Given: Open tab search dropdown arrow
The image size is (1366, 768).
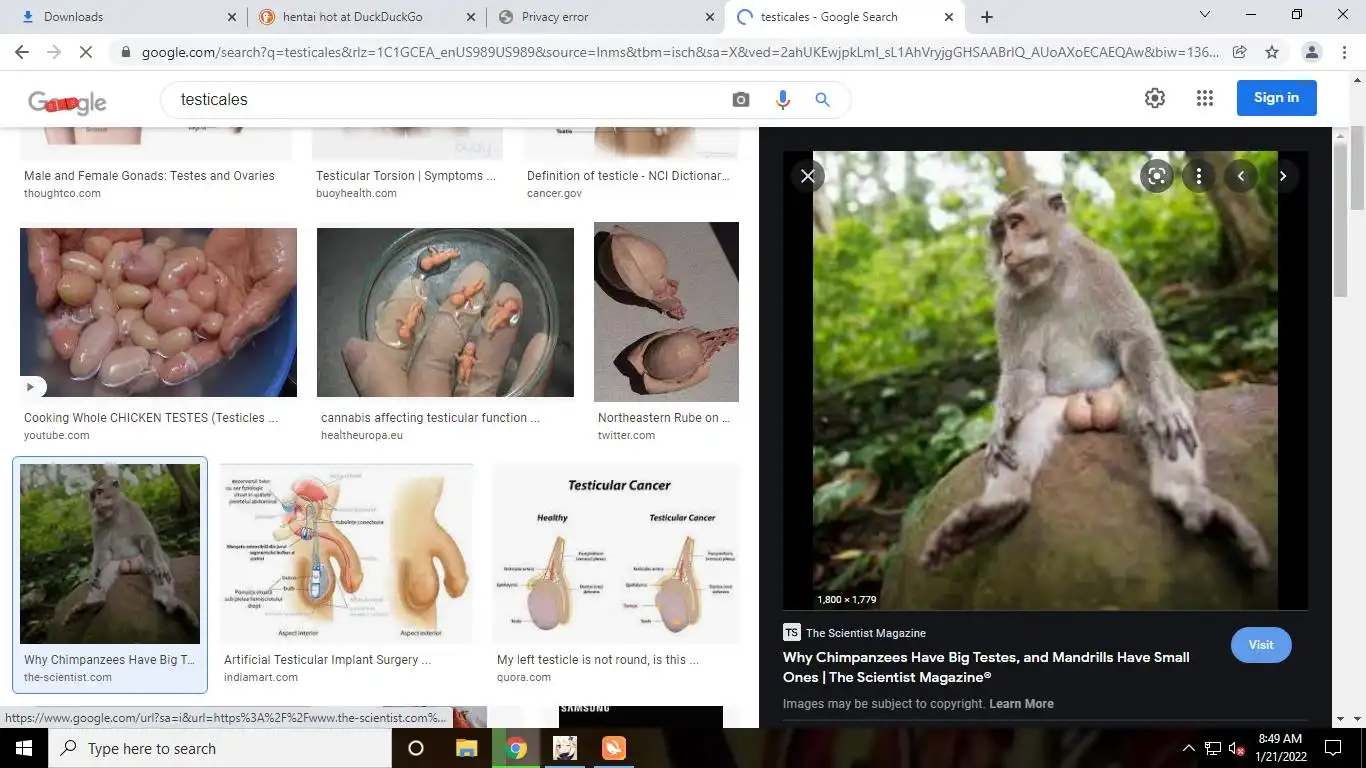Looking at the screenshot, I should (x=1205, y=15).
